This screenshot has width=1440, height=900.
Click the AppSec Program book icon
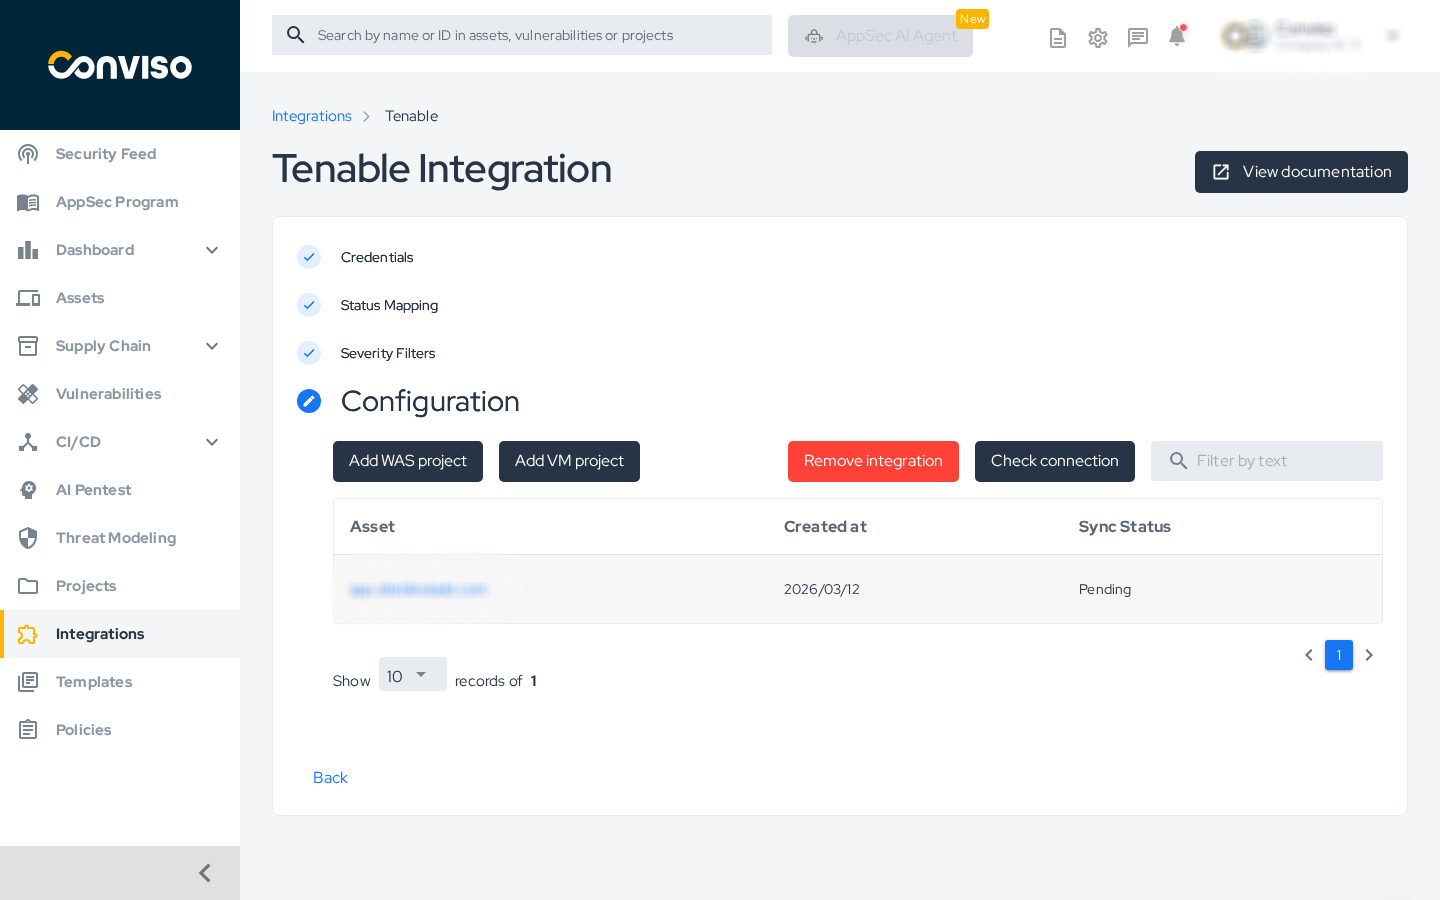(x=28, y=202)
